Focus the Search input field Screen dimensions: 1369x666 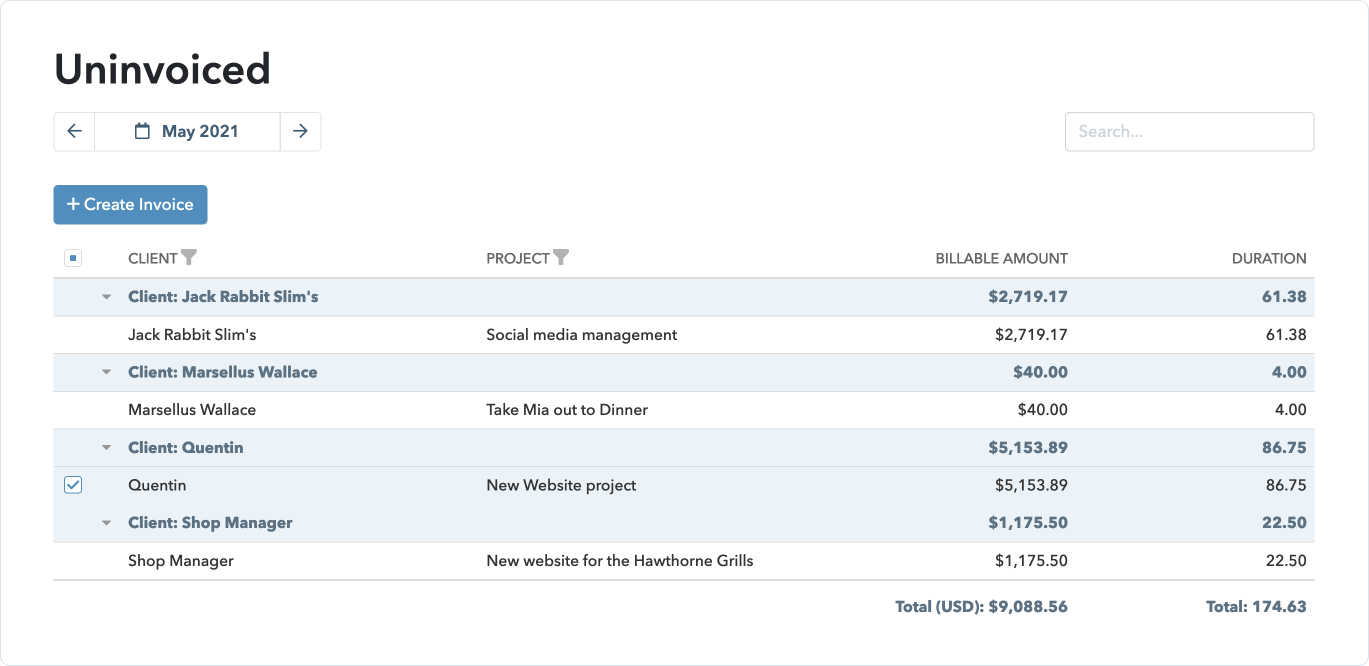pyautogui.click(x=1189, y=131)
